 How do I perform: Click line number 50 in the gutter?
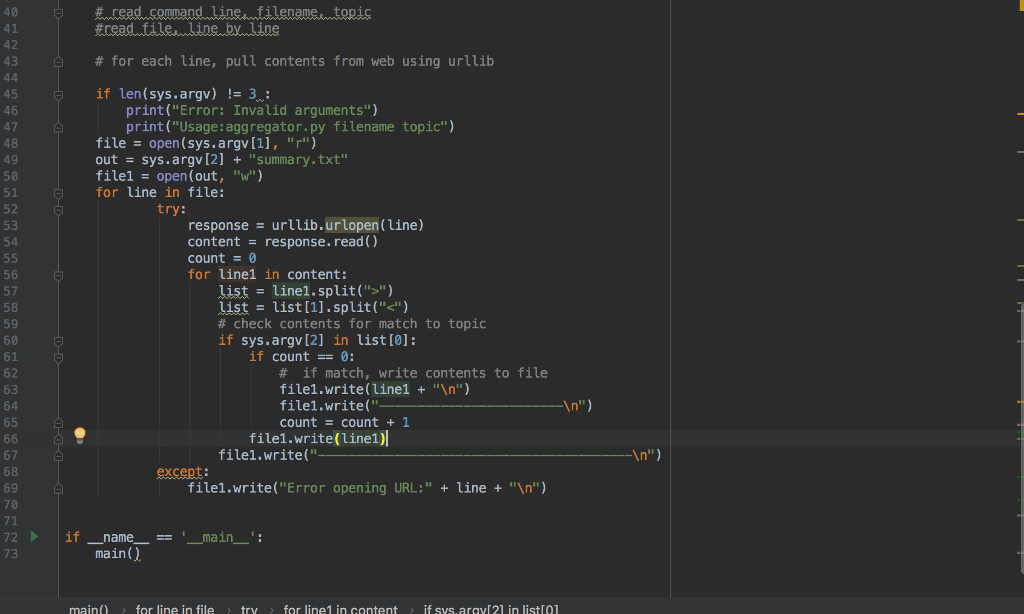click(x=10, y=176)
